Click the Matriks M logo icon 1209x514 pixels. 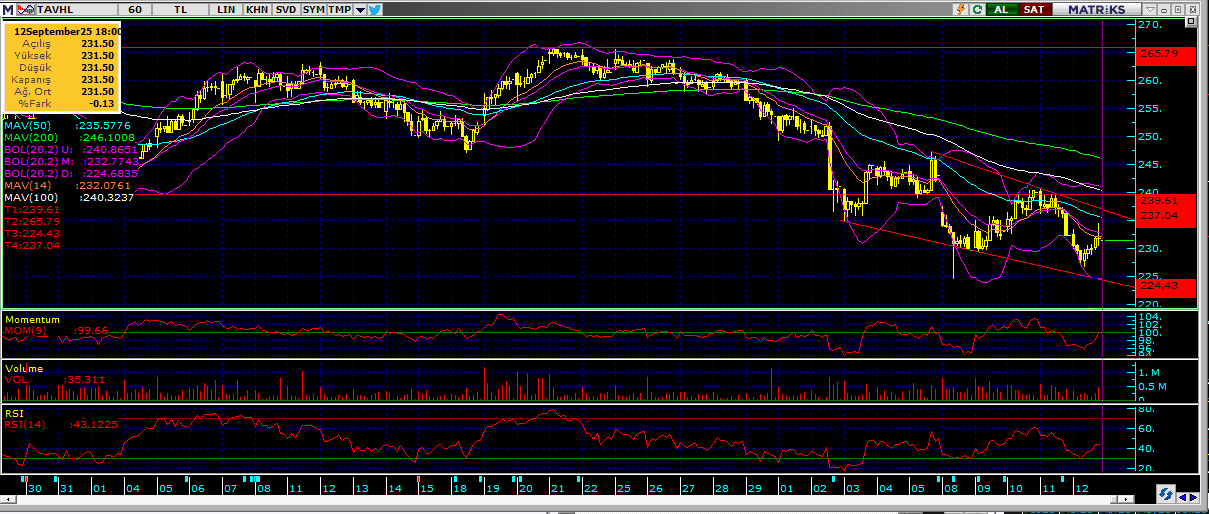click(9, 9)
